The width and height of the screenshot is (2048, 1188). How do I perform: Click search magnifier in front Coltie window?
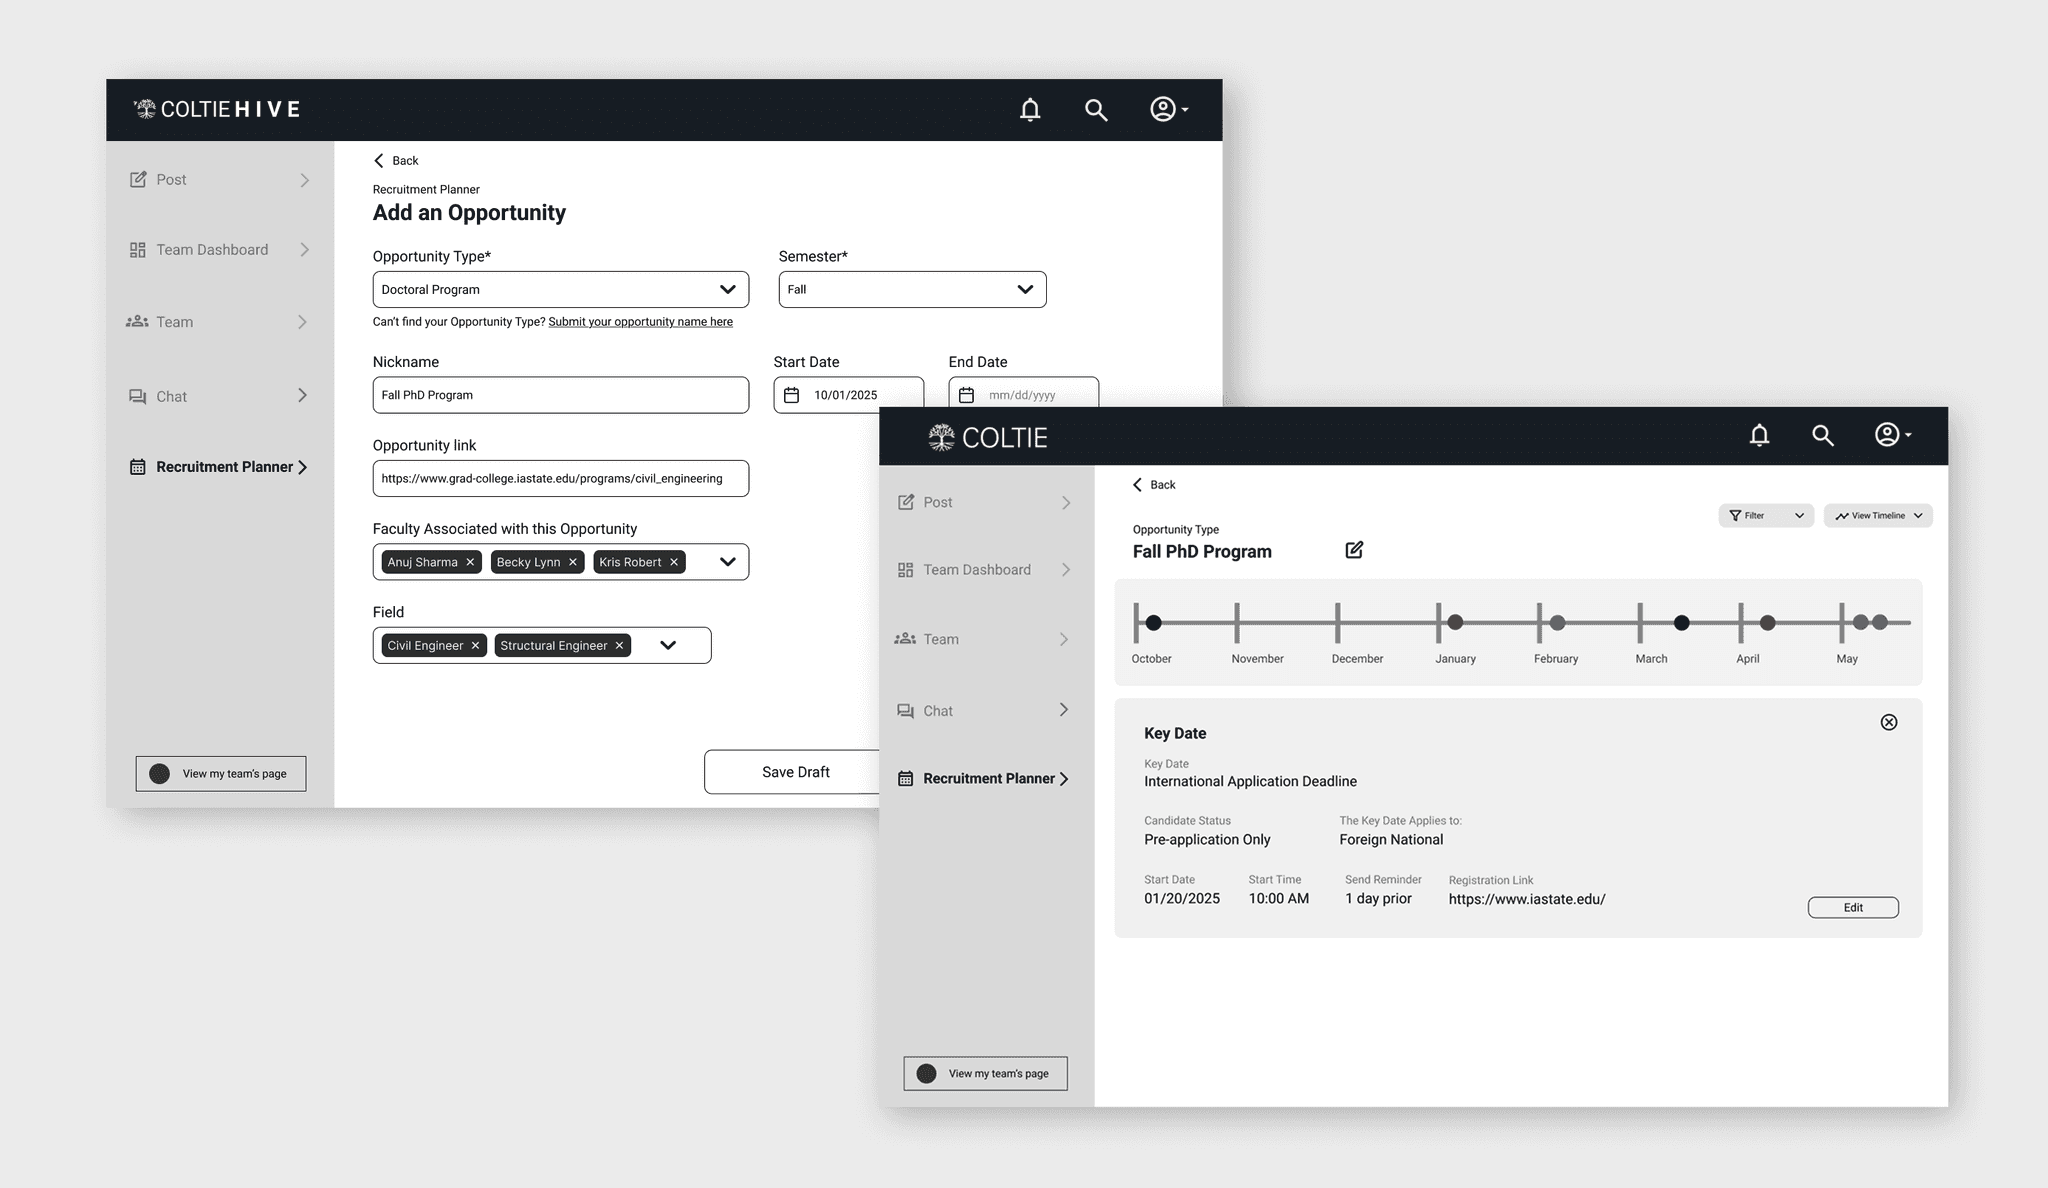tap(1823, 435)
